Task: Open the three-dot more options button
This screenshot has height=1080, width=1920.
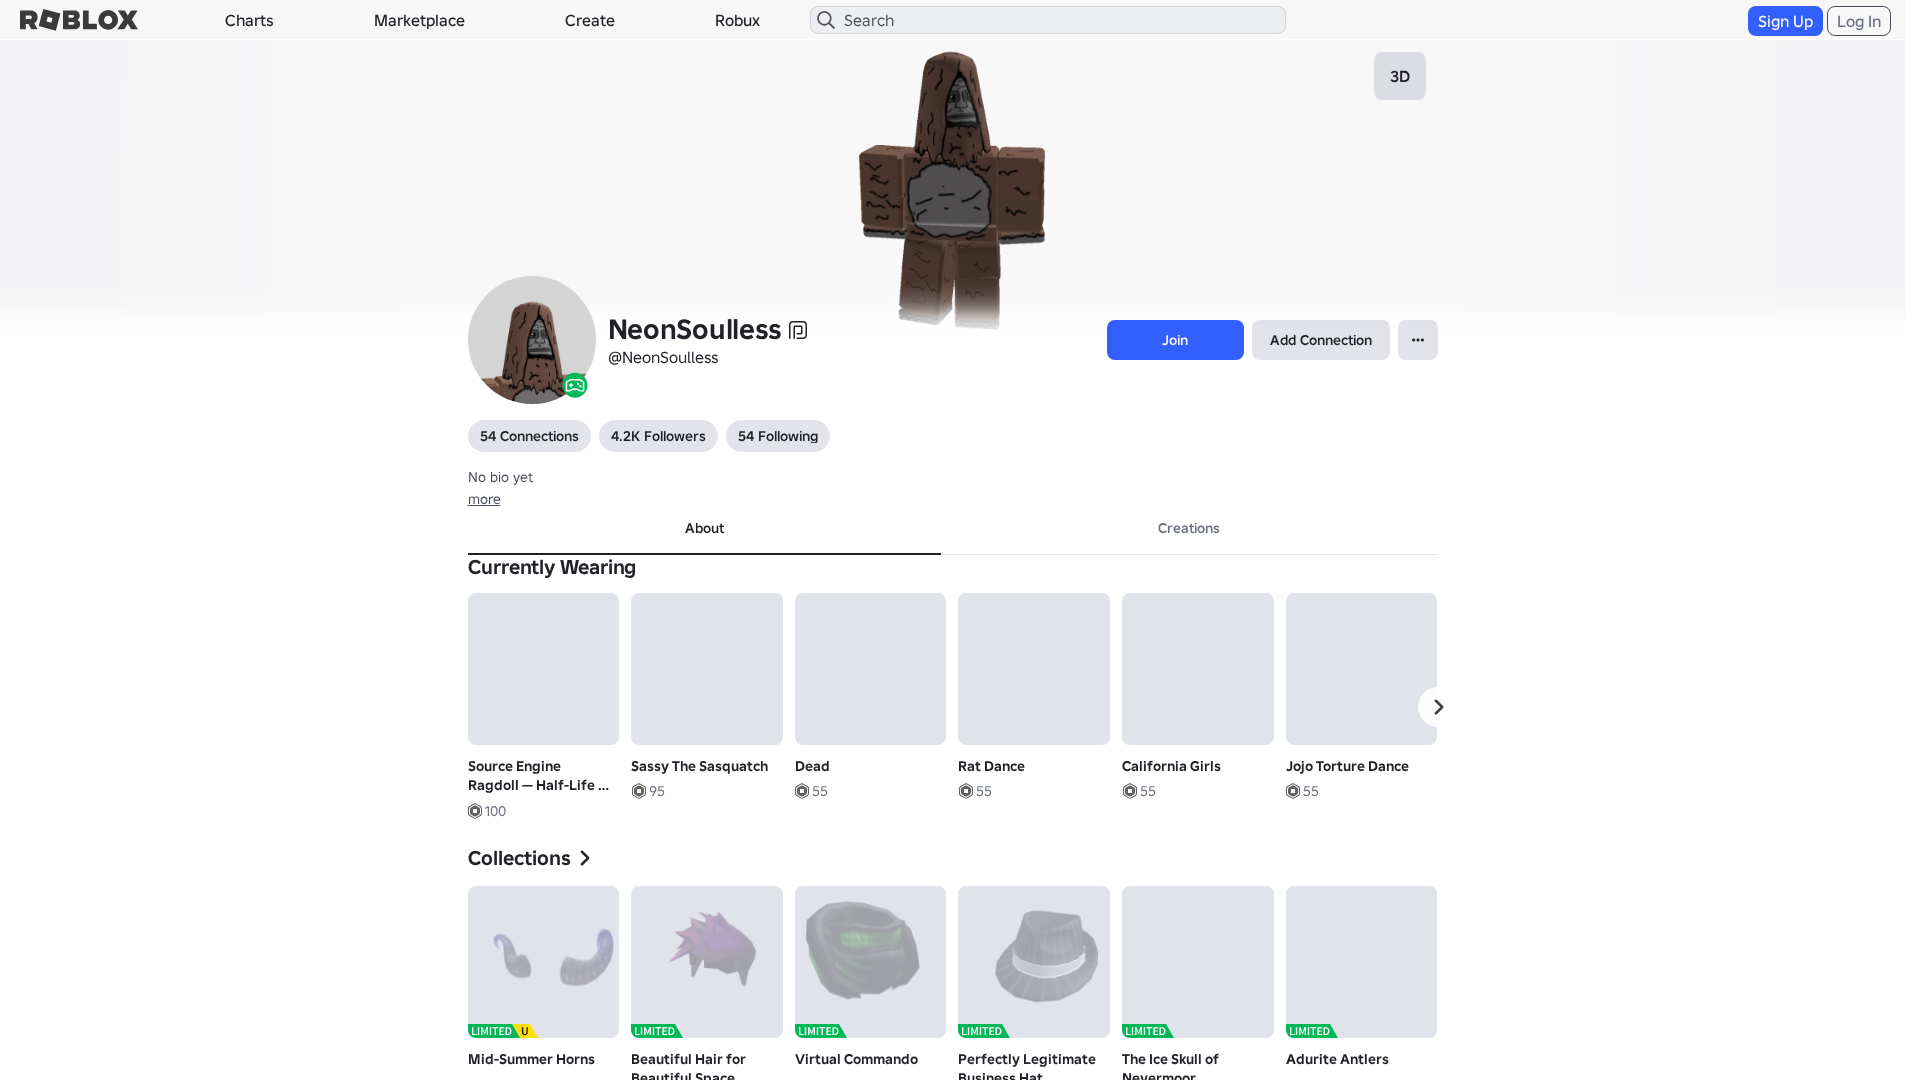Action: tap(1418, 340)
